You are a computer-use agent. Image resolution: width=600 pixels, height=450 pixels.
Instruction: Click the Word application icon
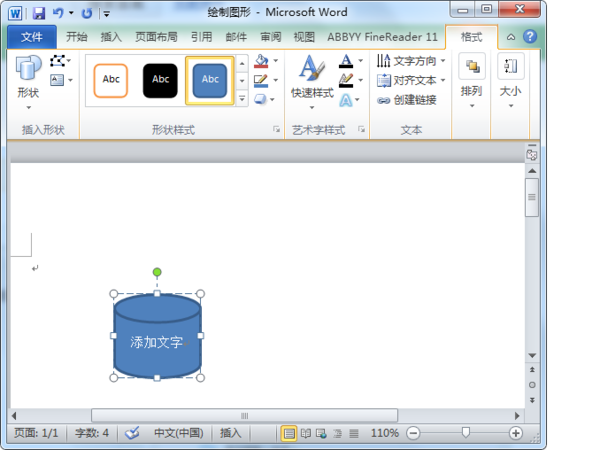click(15, 13)
